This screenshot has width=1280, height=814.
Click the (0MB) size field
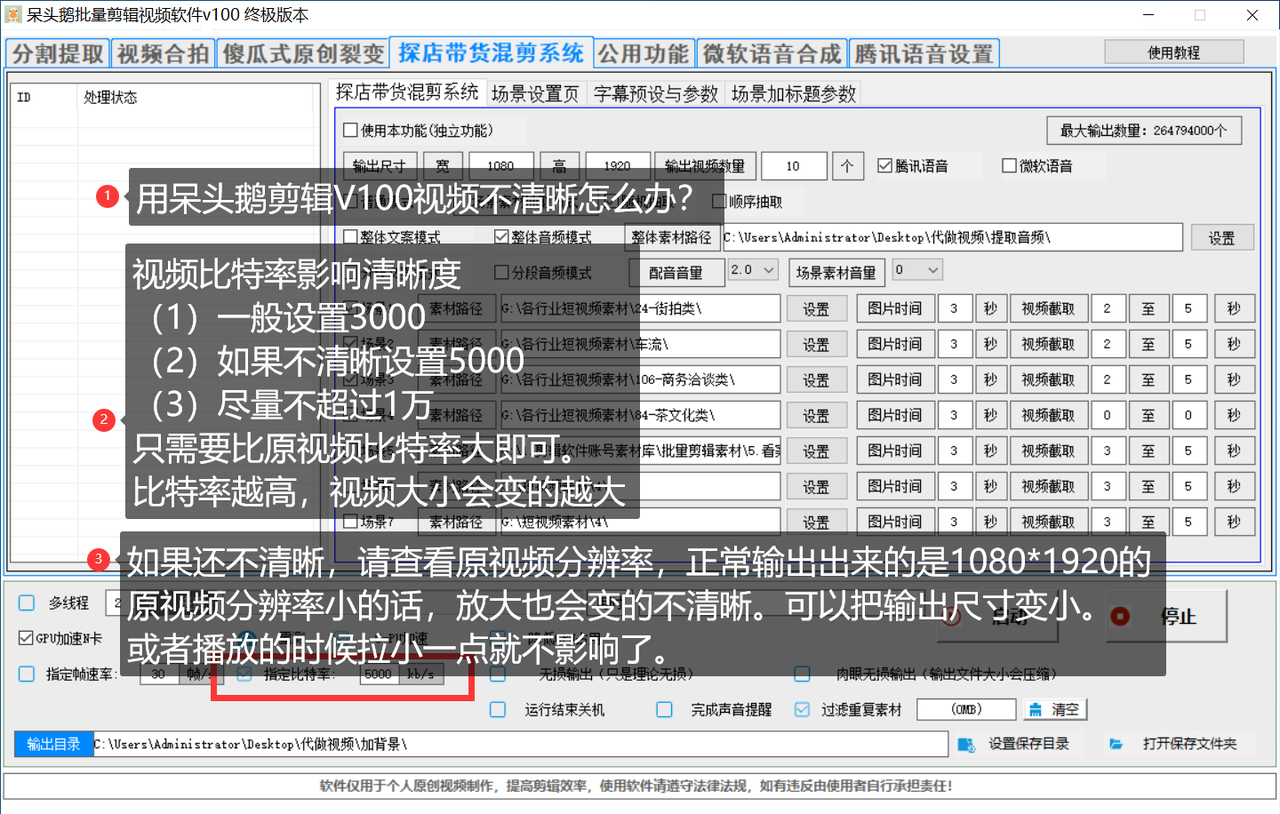click(966, 710)
